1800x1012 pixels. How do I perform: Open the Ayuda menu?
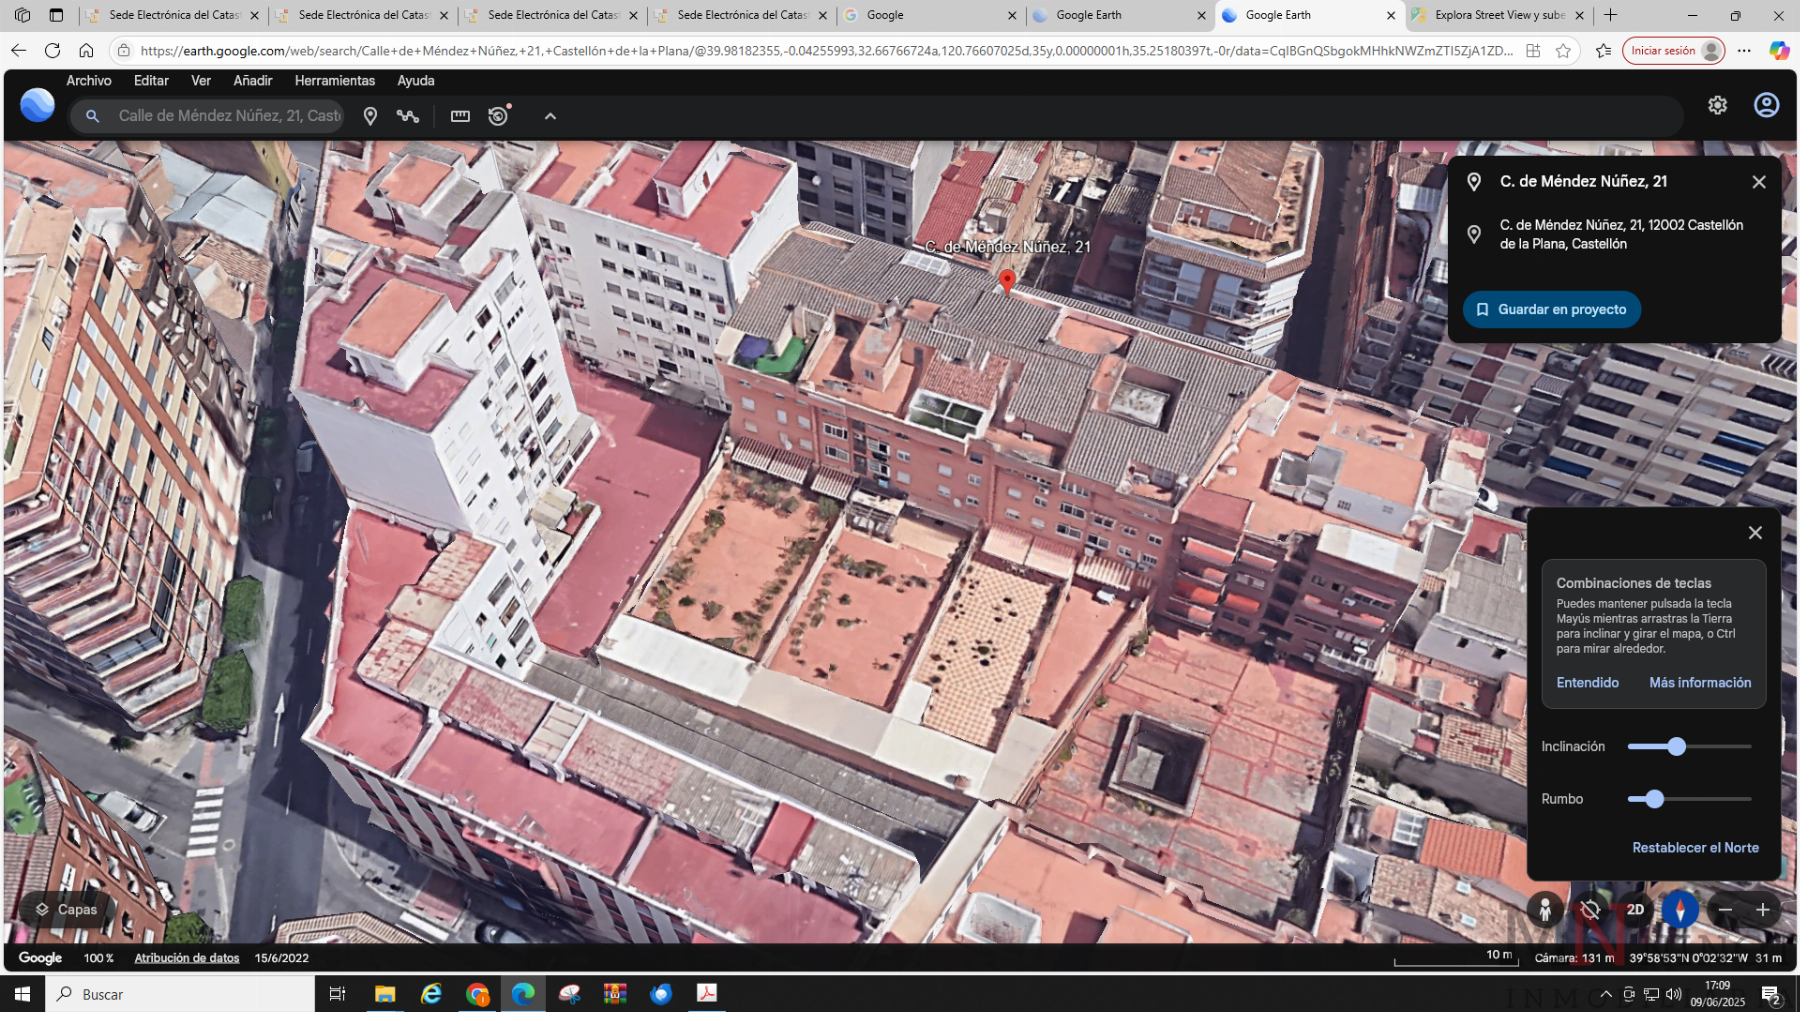click(x=416, y=81)
